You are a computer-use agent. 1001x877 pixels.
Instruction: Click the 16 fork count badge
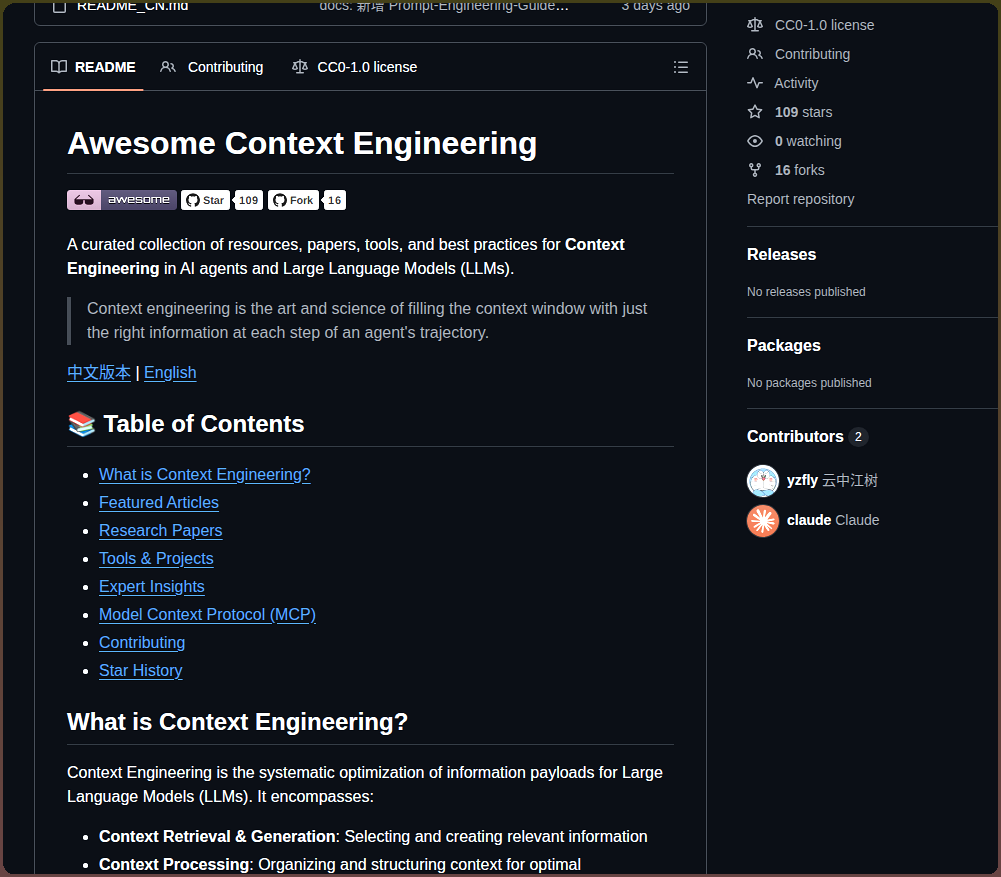pyautogui.click(x=335, y=200)
